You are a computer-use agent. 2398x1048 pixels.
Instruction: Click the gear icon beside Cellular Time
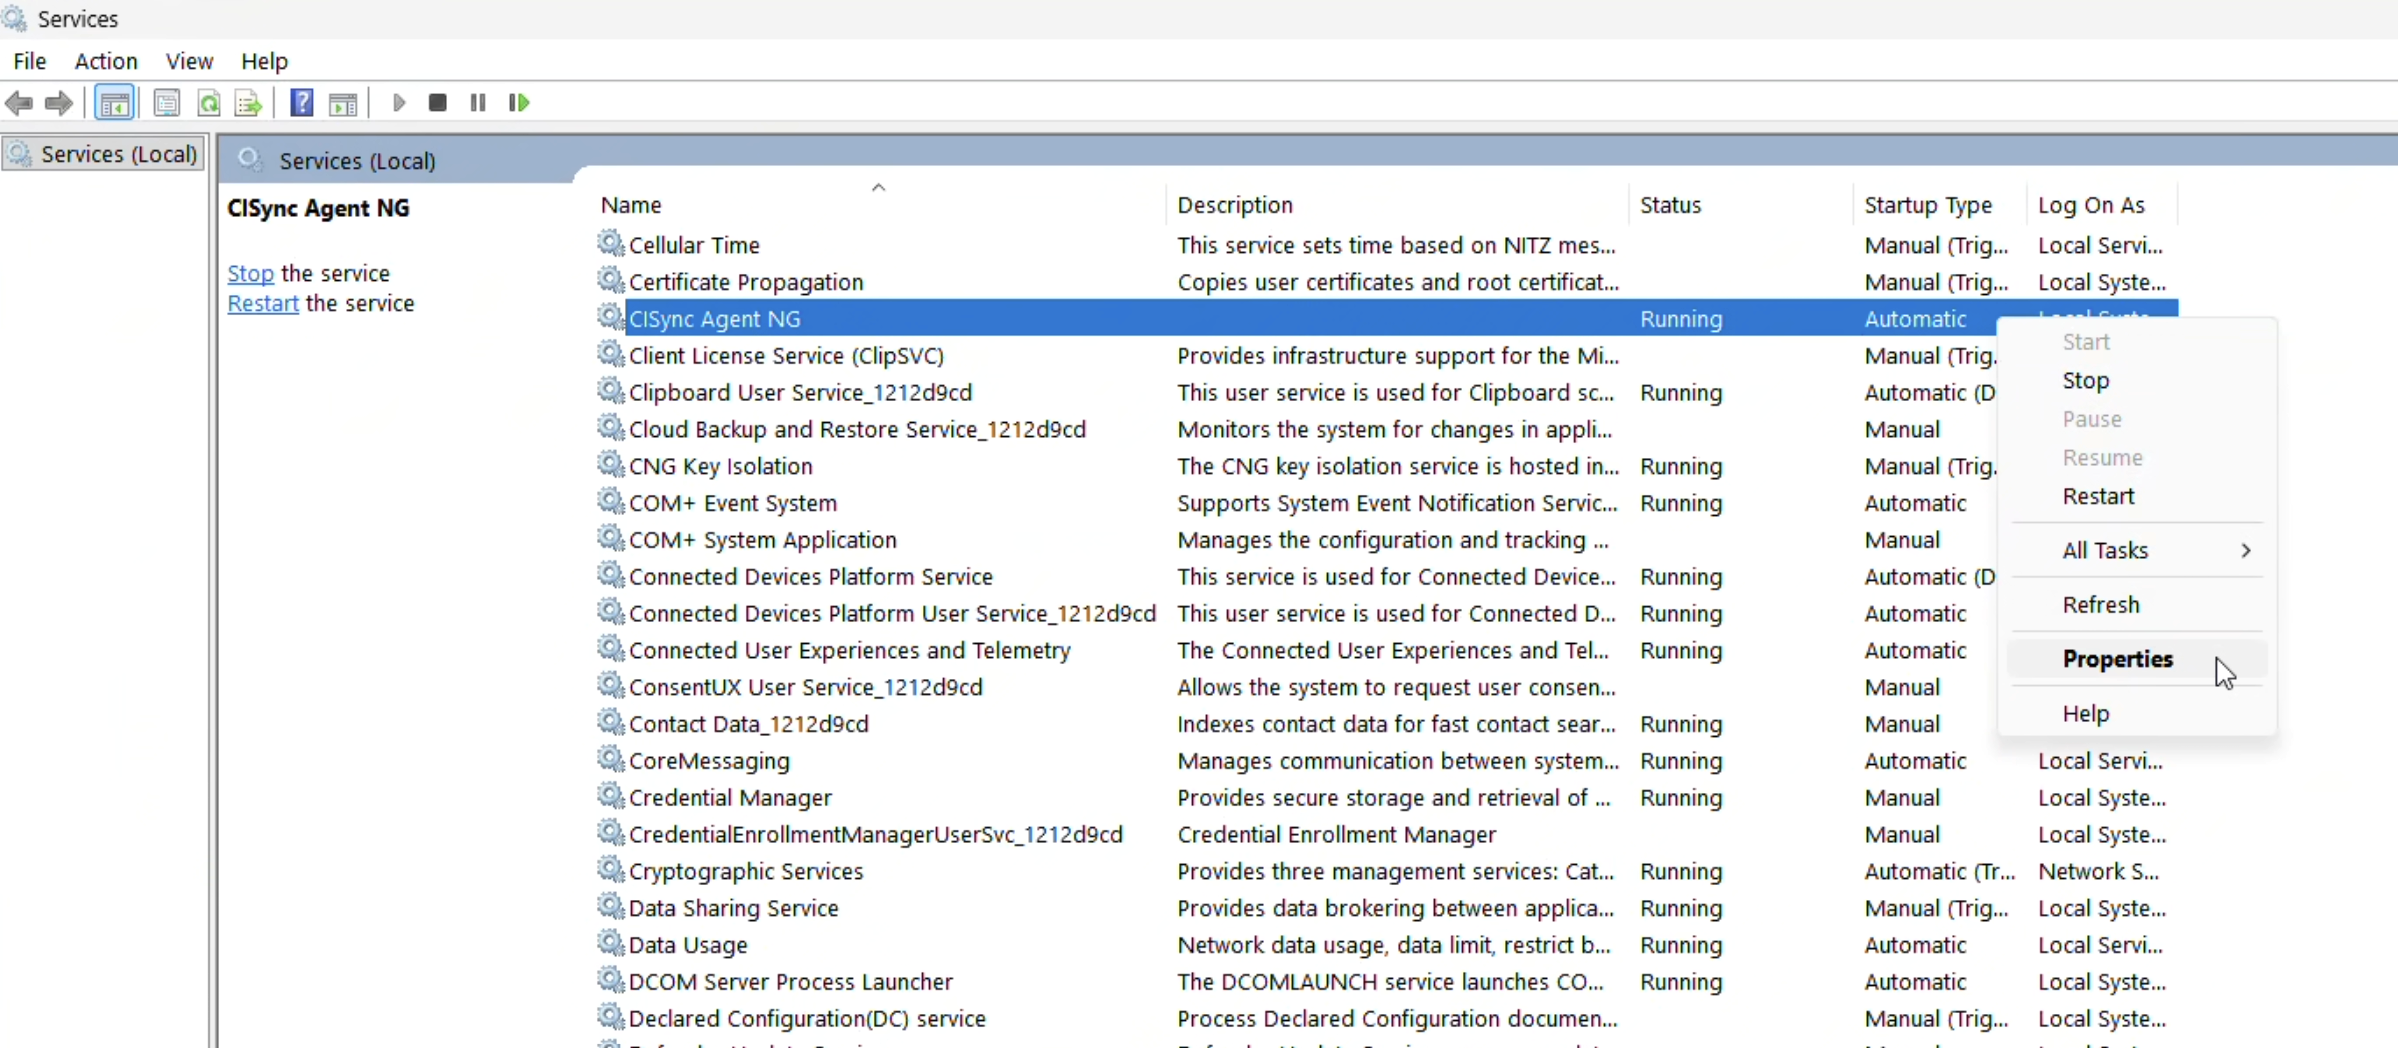coord(610,244)
